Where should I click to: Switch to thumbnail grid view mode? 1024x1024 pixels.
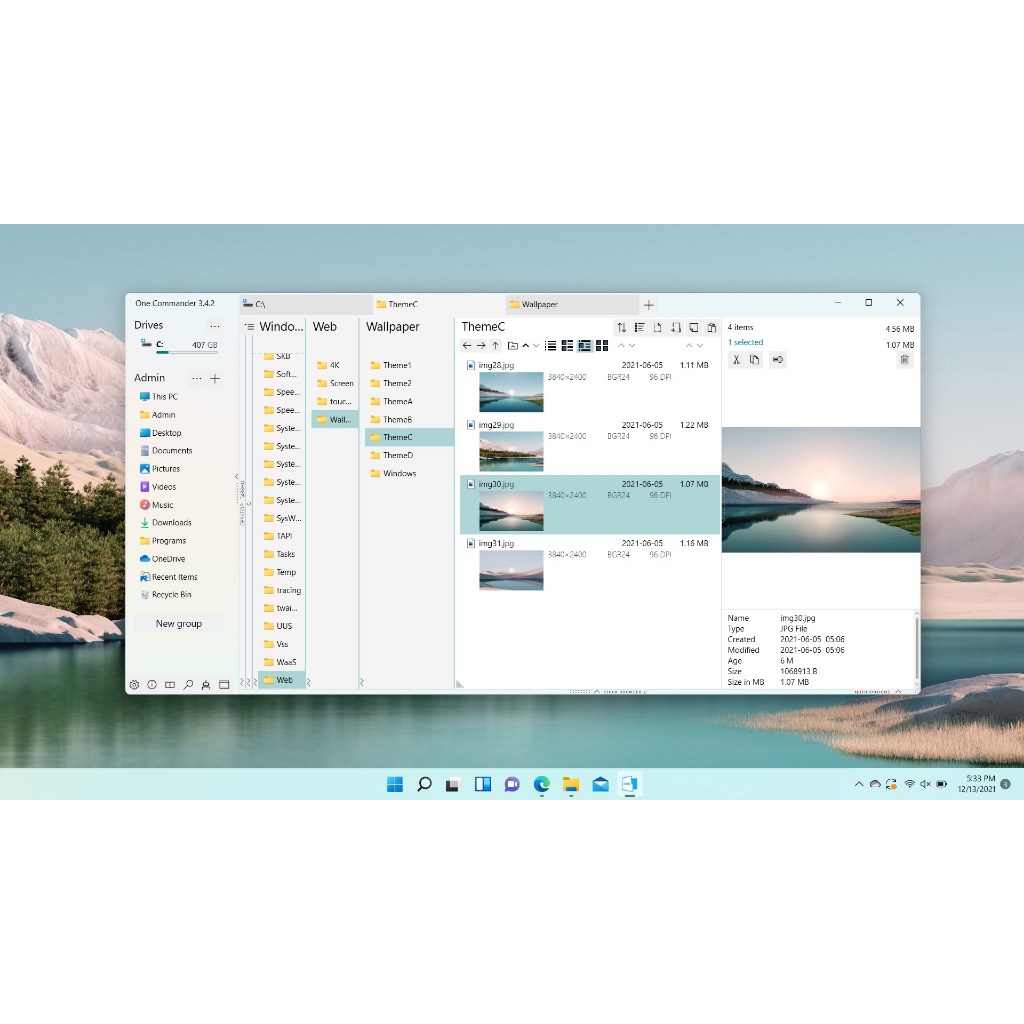(x=603, y=345)
